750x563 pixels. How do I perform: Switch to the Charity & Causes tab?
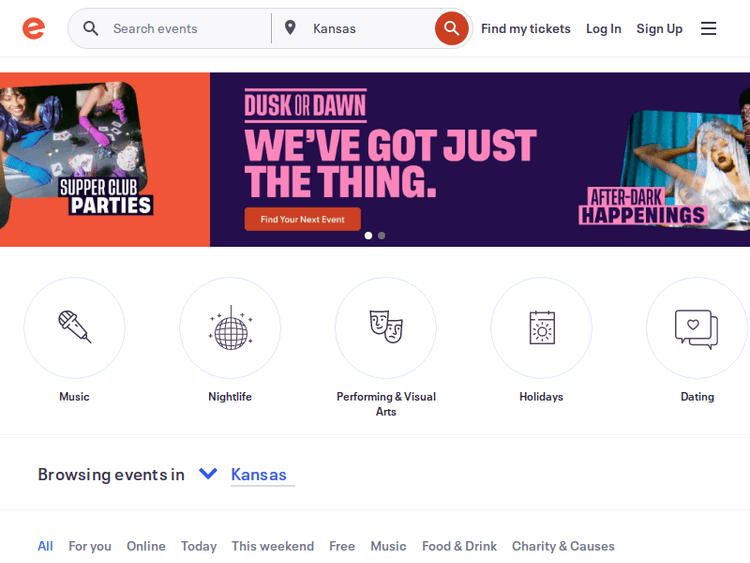(563, 546)
